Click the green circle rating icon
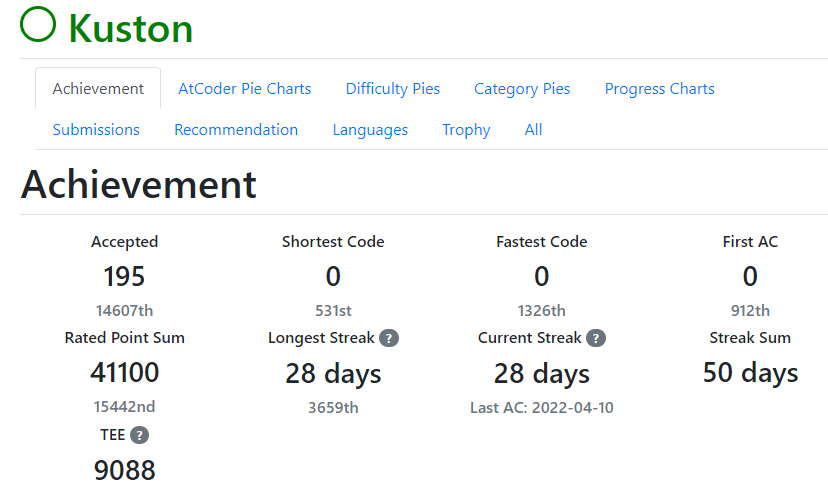The width and height of the screenshot is (828, 504). pos(38,24)
